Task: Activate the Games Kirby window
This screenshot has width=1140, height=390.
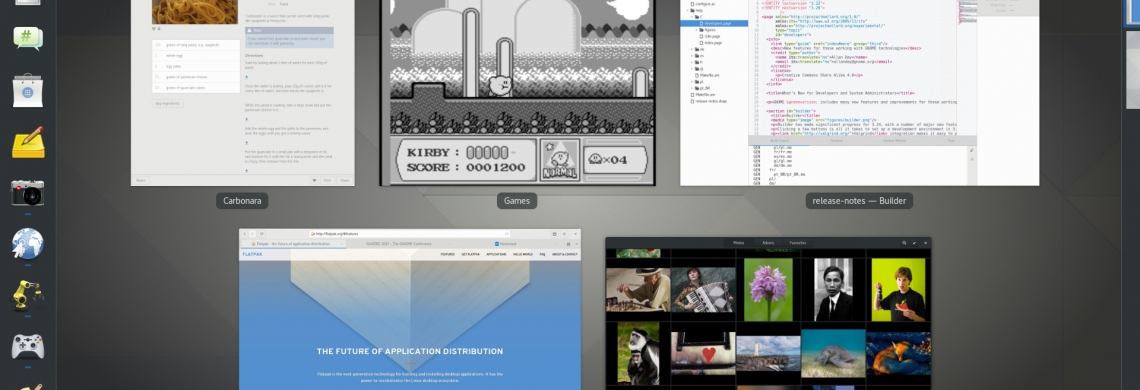Action: 518,92
